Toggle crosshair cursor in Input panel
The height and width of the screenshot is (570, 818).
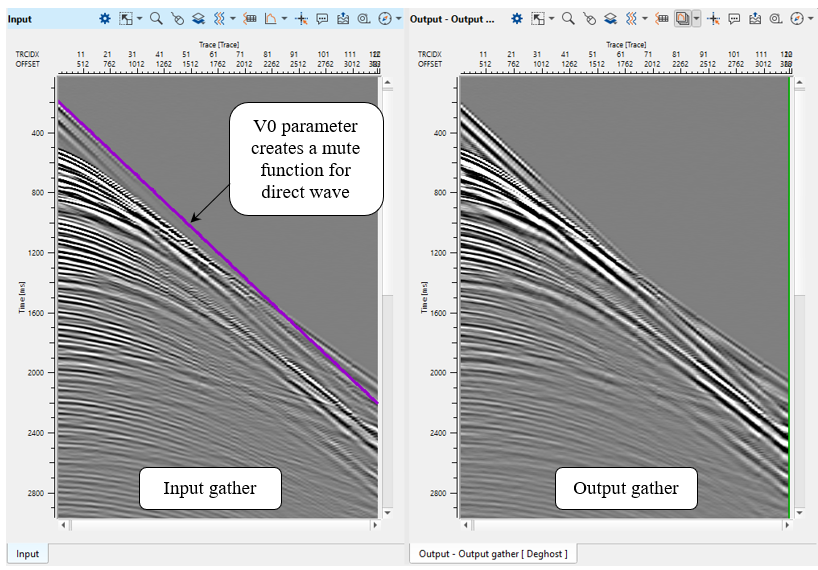[x=300, y=19]
